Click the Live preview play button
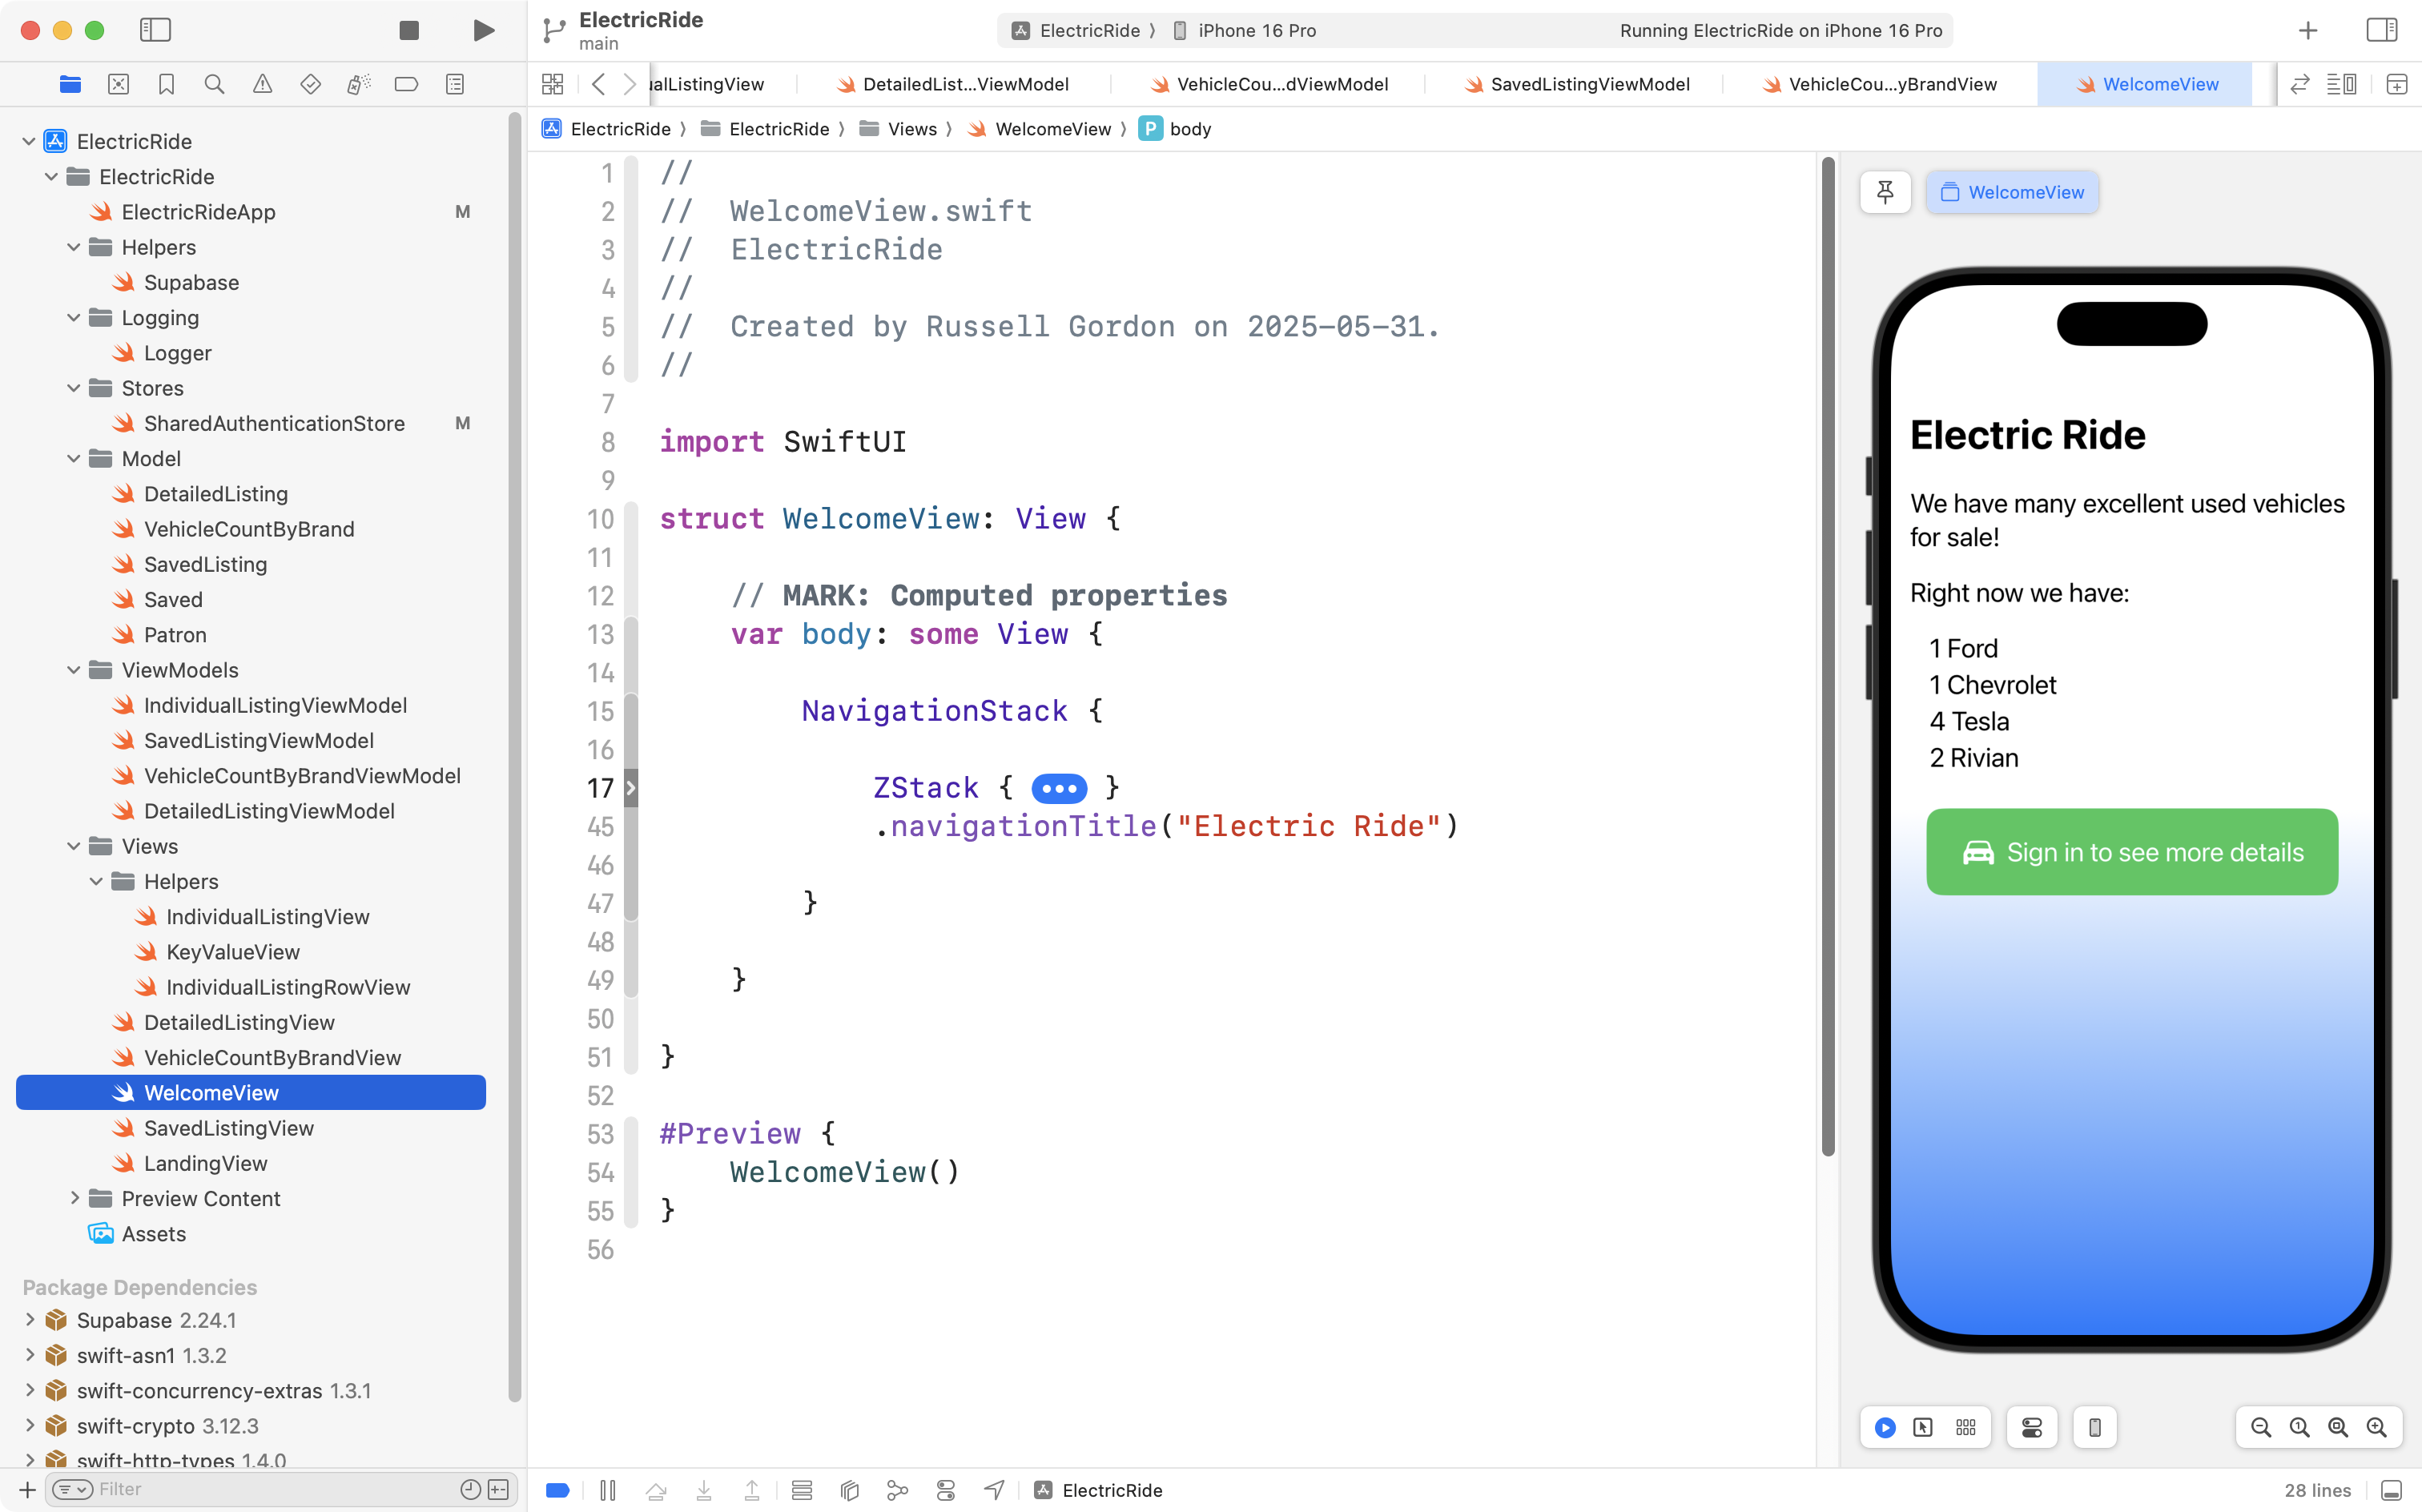 pyautogui.click(x=1885, y=1427)
